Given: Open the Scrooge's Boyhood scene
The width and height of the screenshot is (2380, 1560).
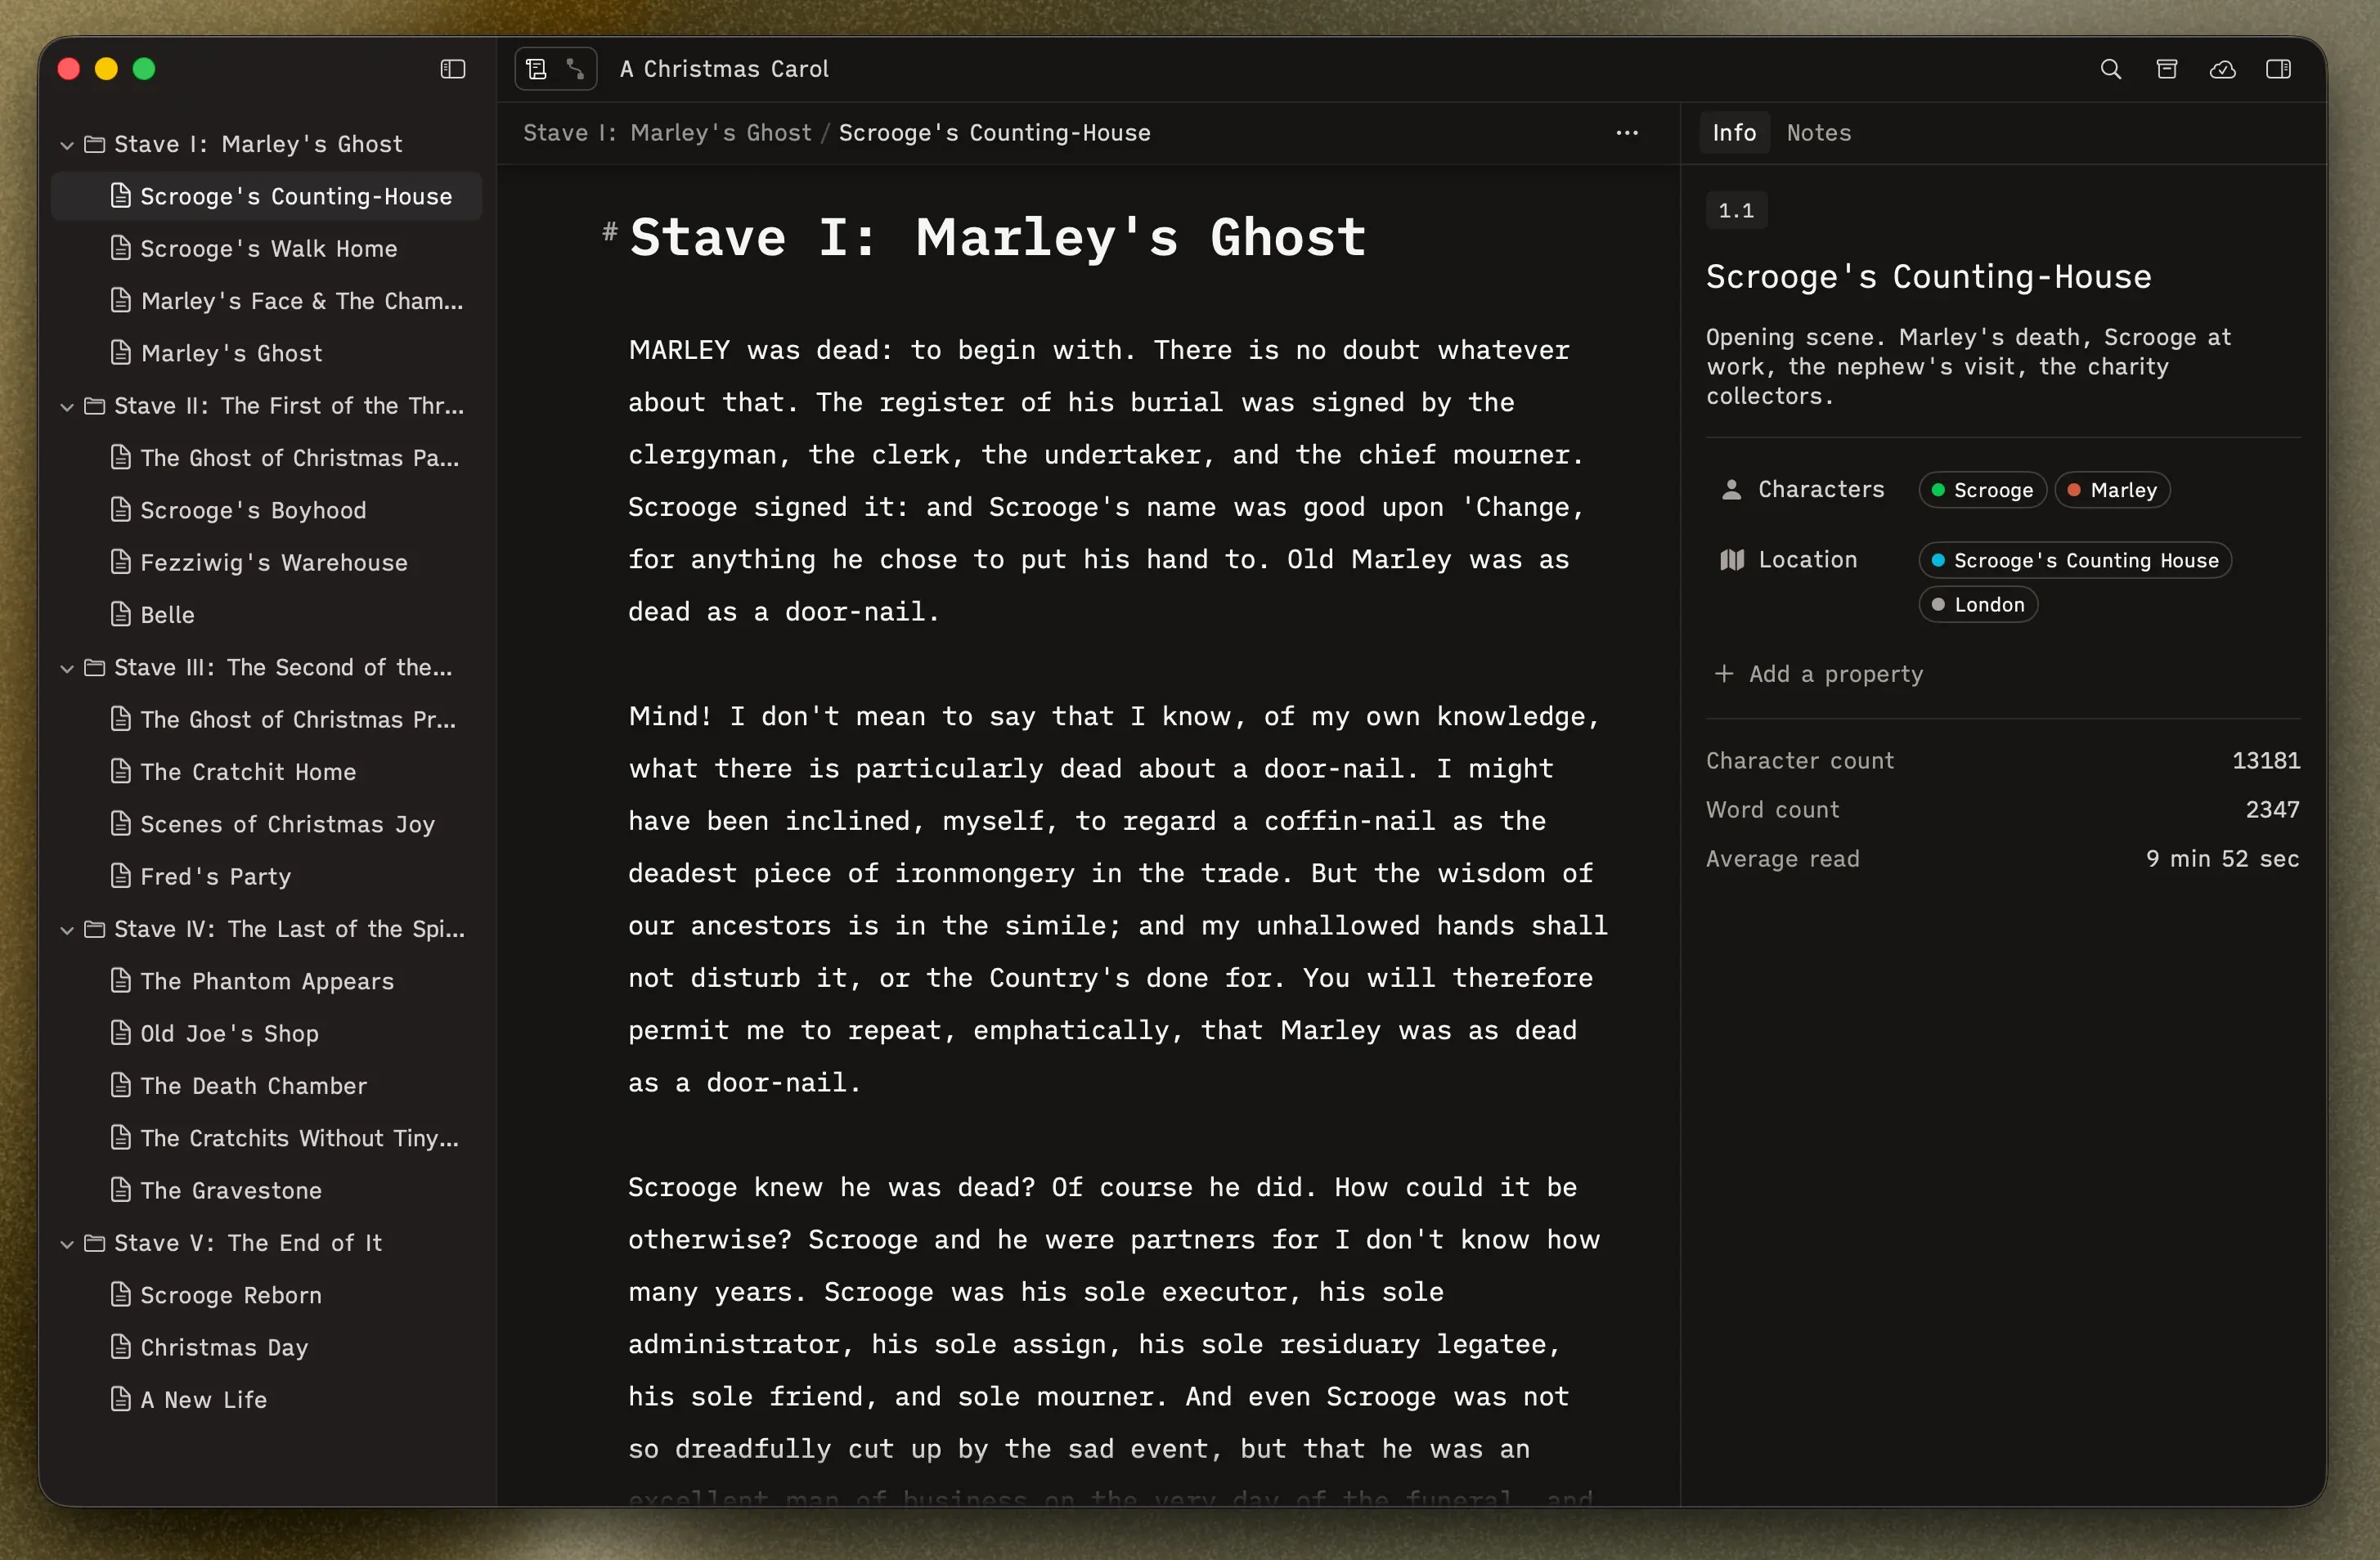Looking at the screenshot, I should point(266,510).
